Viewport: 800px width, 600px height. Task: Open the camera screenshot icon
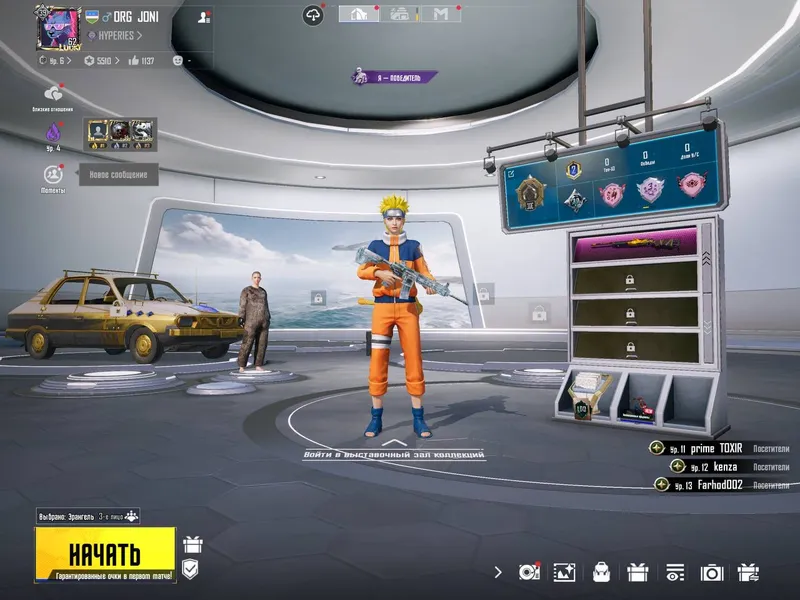pyautogui.click(x=712, y=573)
